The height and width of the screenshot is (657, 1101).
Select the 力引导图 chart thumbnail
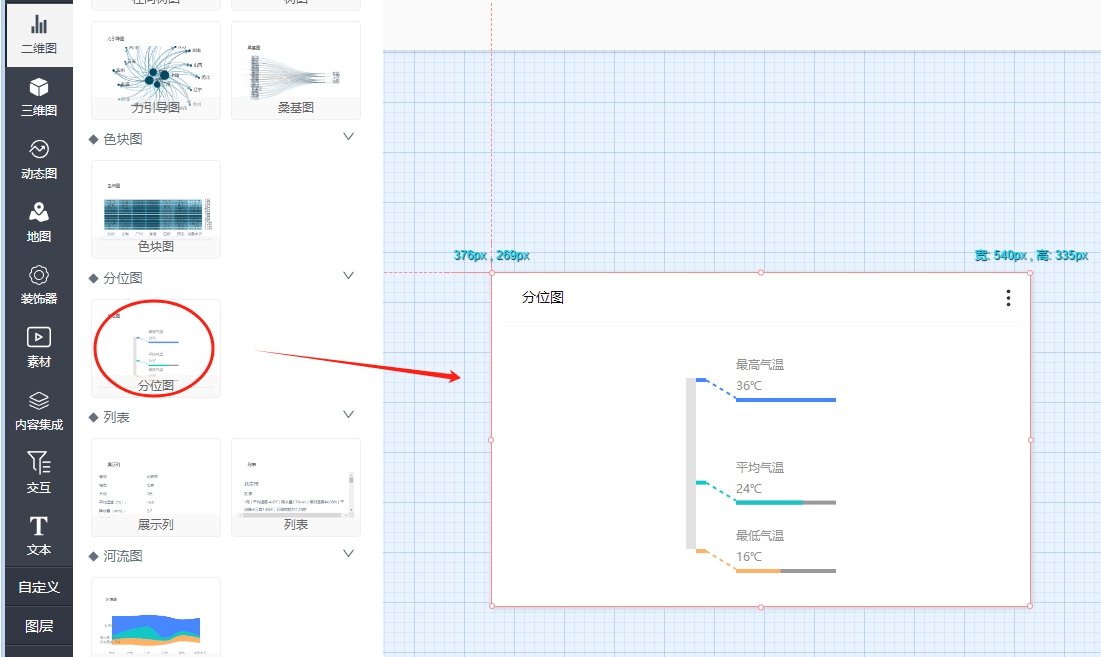tap(155, 70)
